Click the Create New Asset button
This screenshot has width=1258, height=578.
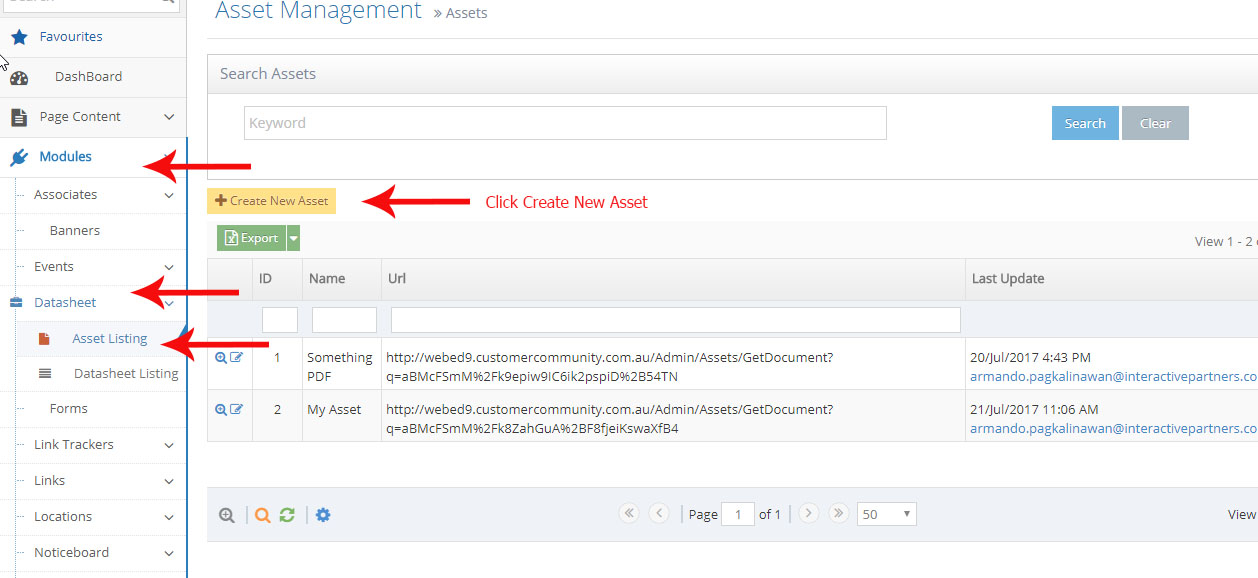271,200
